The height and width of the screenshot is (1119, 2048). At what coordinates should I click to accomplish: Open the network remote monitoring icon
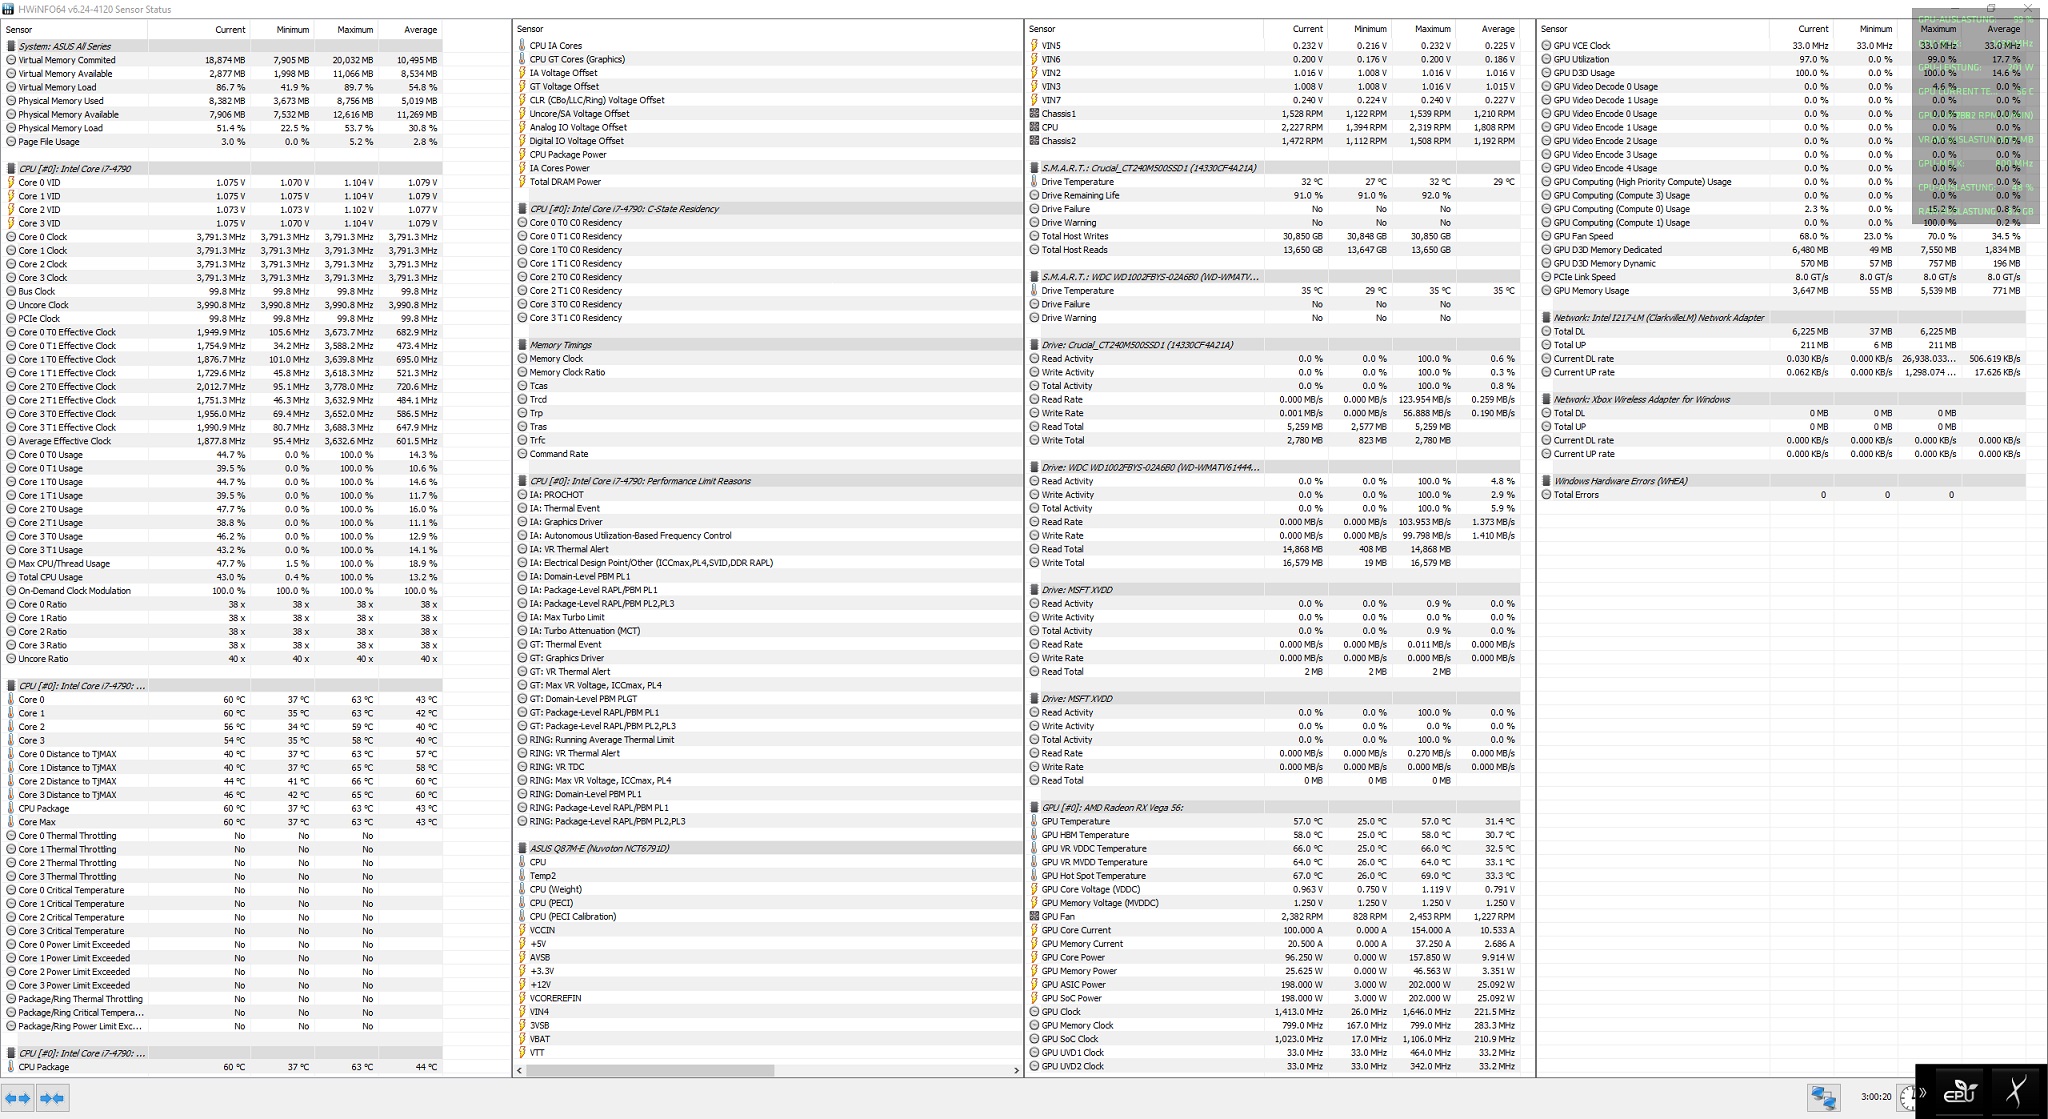[x=1823, y=1097]
